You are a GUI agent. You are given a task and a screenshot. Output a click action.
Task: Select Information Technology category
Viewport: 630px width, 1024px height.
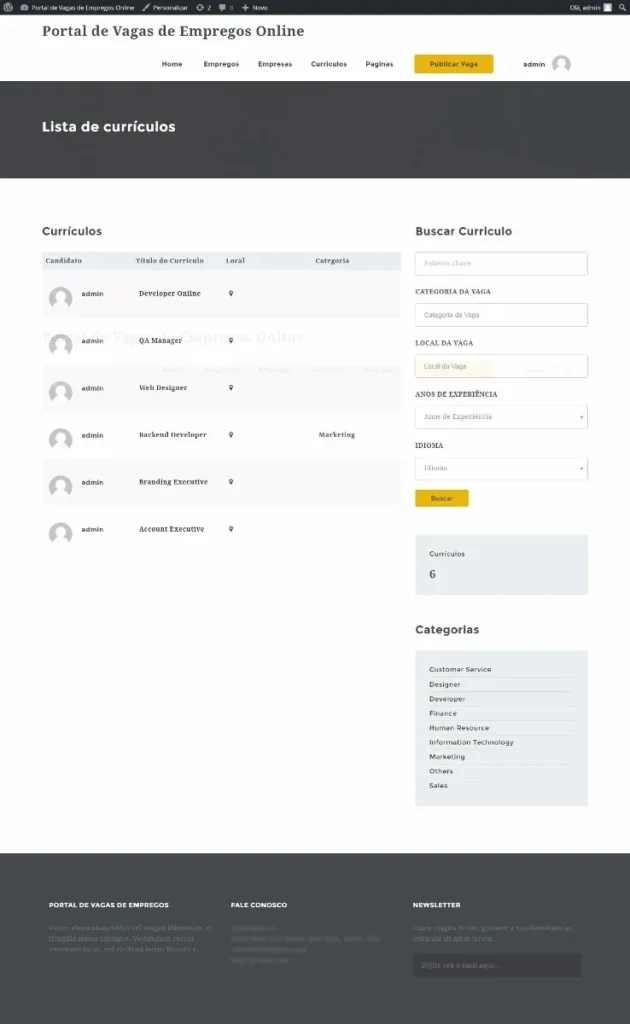[x=471, y=742]
